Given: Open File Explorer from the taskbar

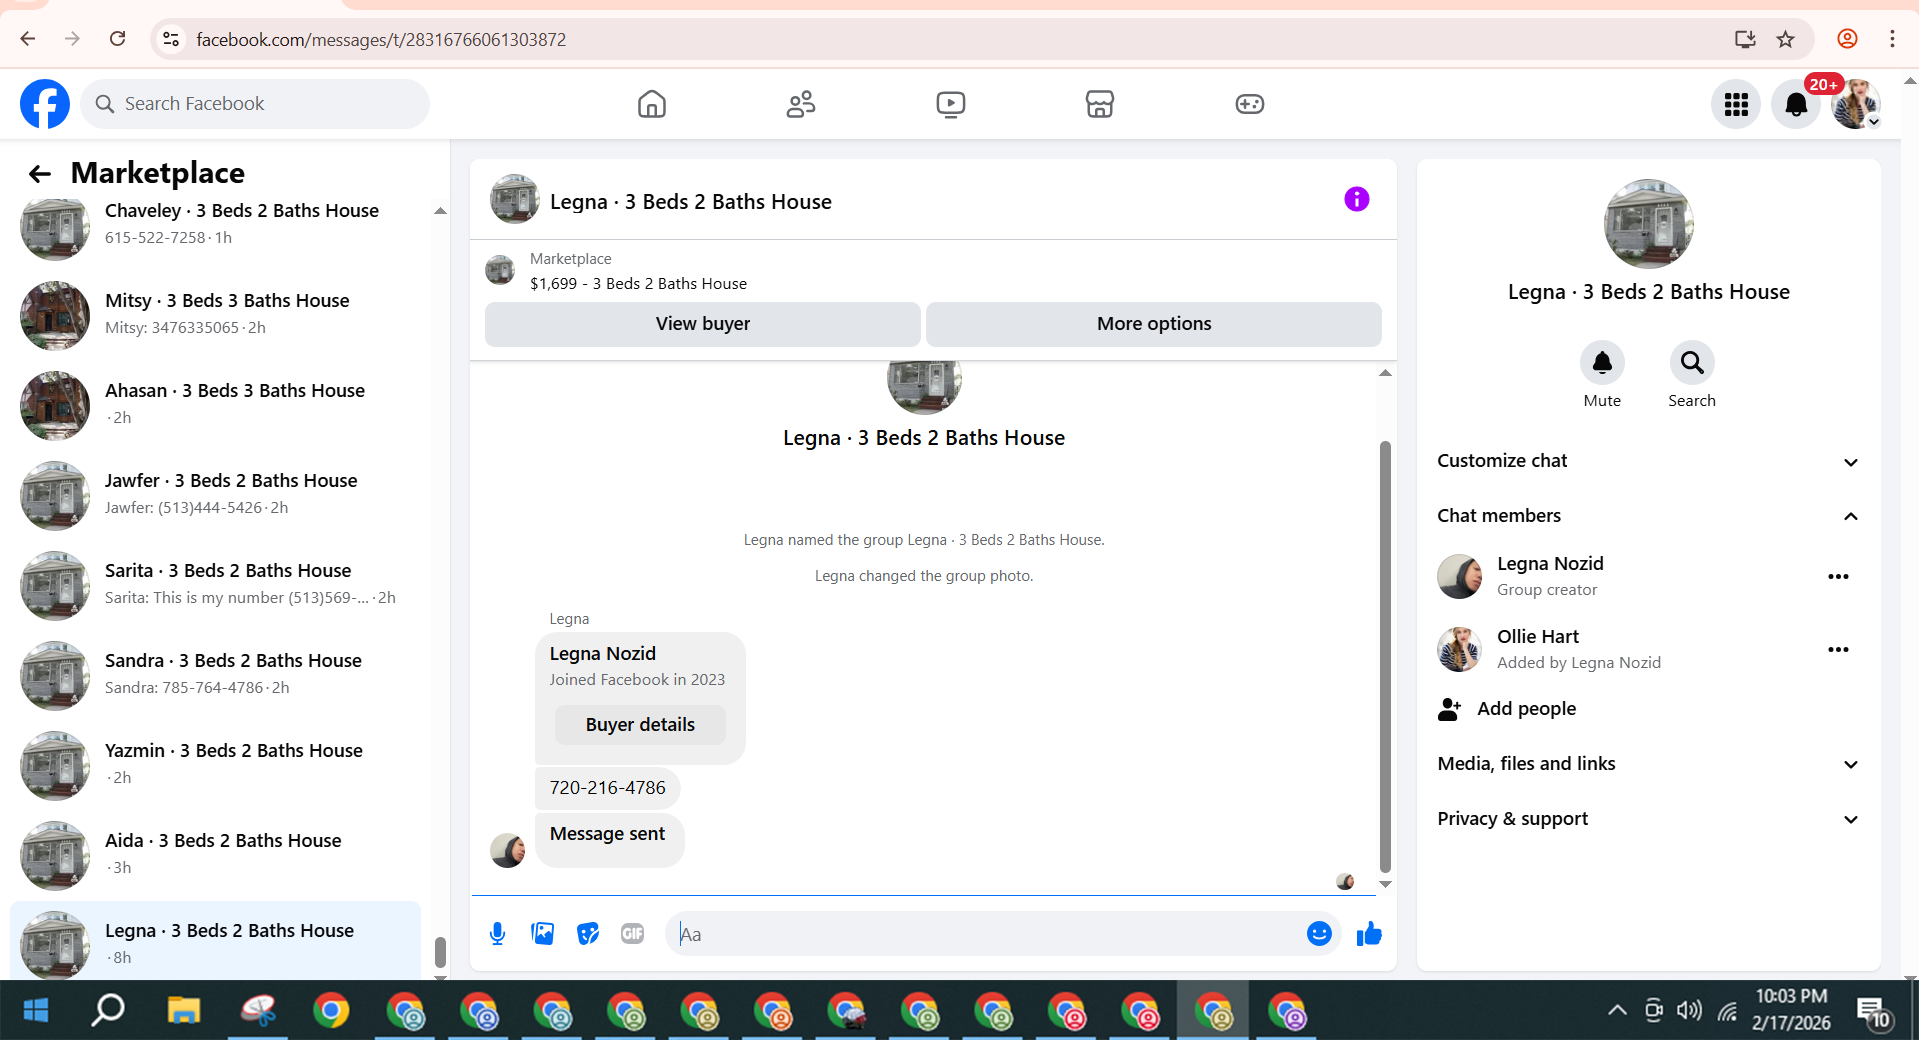Looking at the screenshot, I should [x=183, y=1011].
